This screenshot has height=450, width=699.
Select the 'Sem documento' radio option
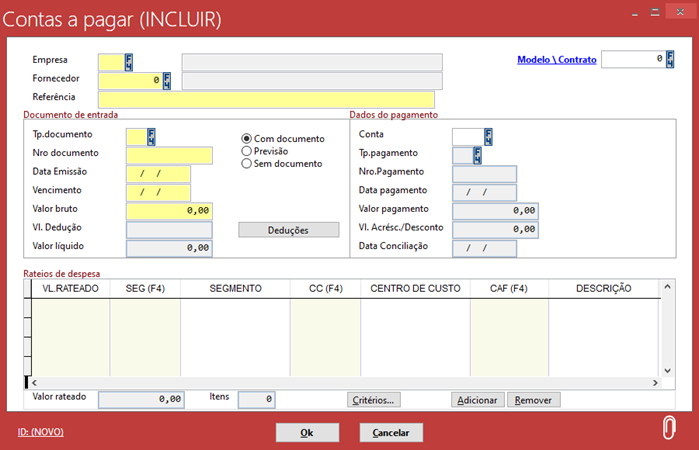[x=247, y=163]
